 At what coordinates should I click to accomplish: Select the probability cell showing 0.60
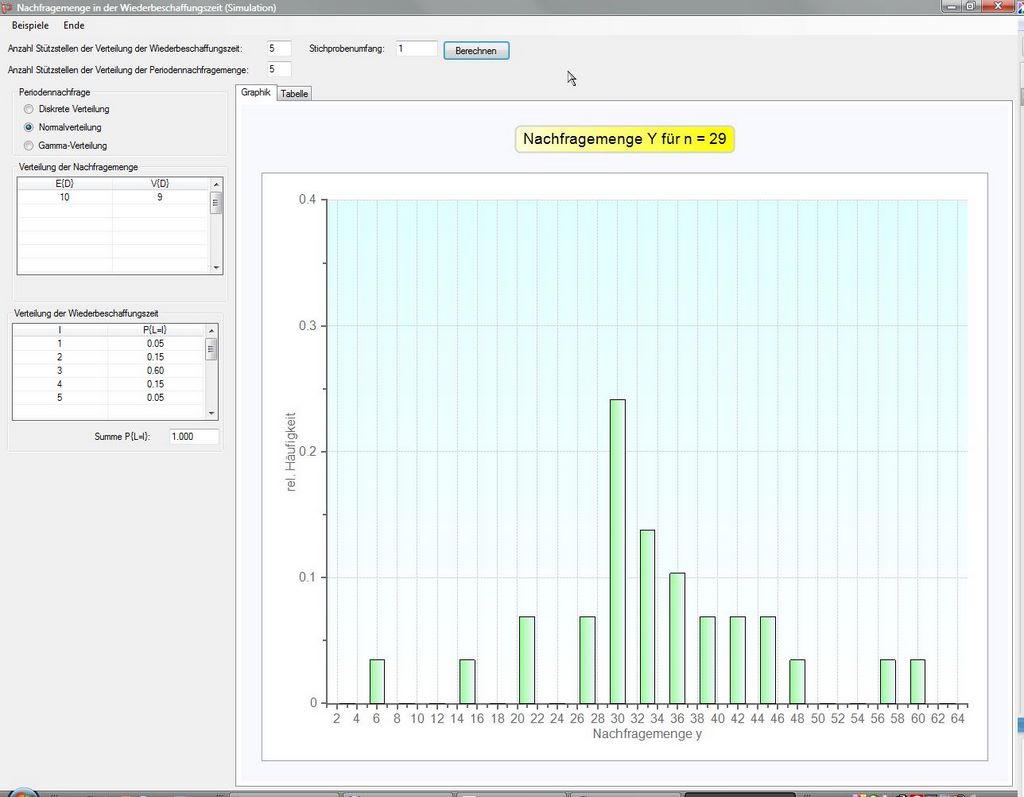tap(155, 371)
